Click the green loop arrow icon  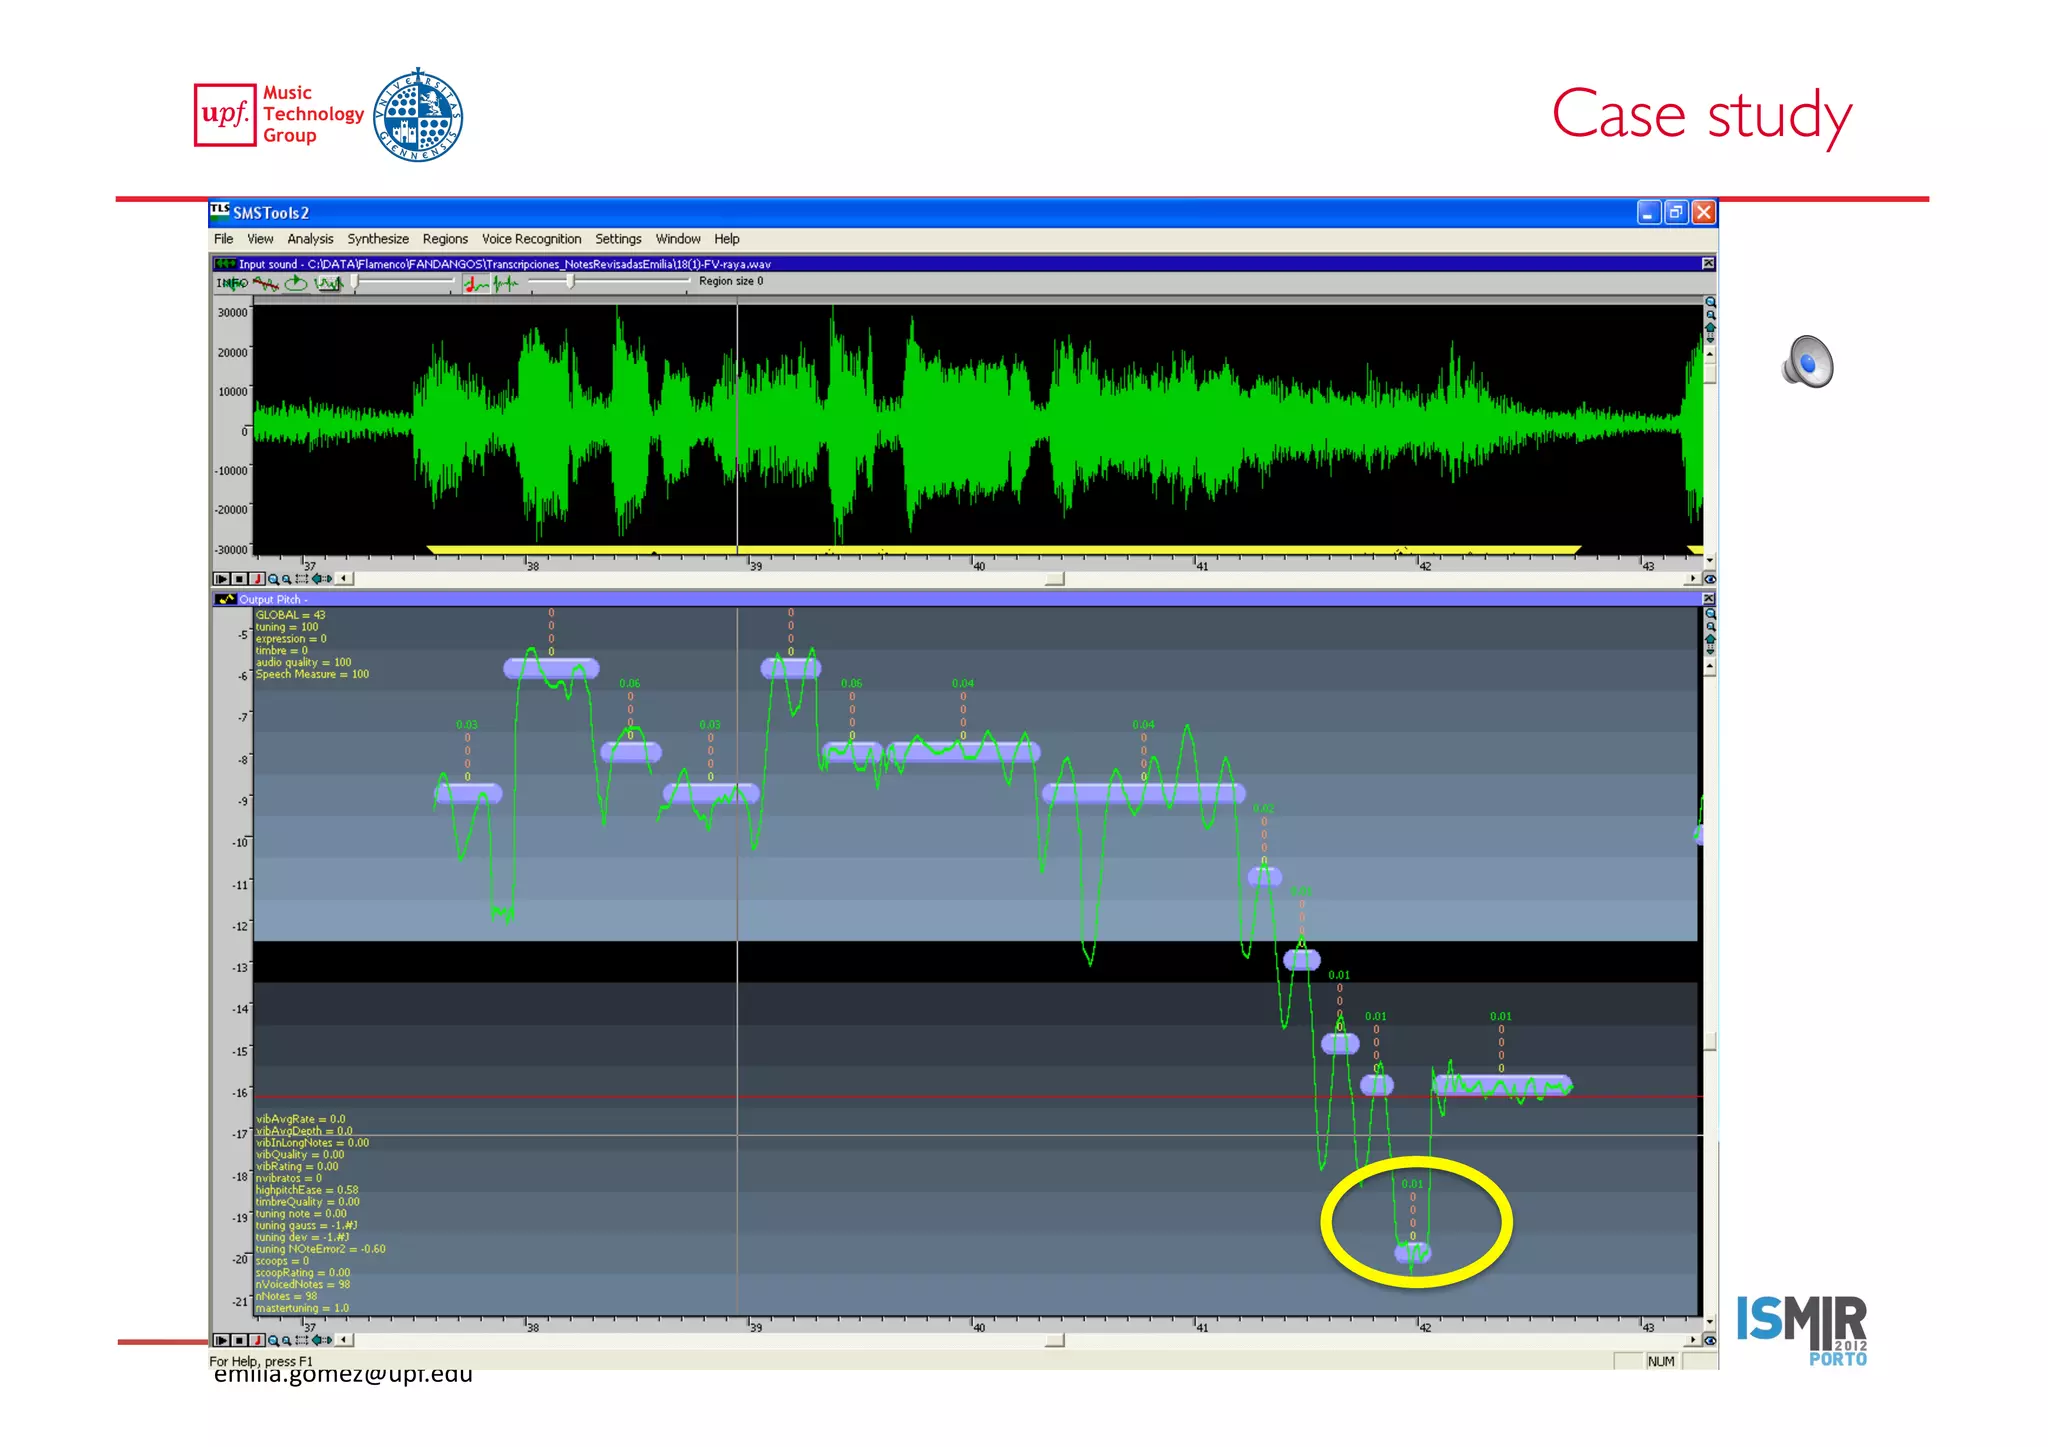coord(296,283)
